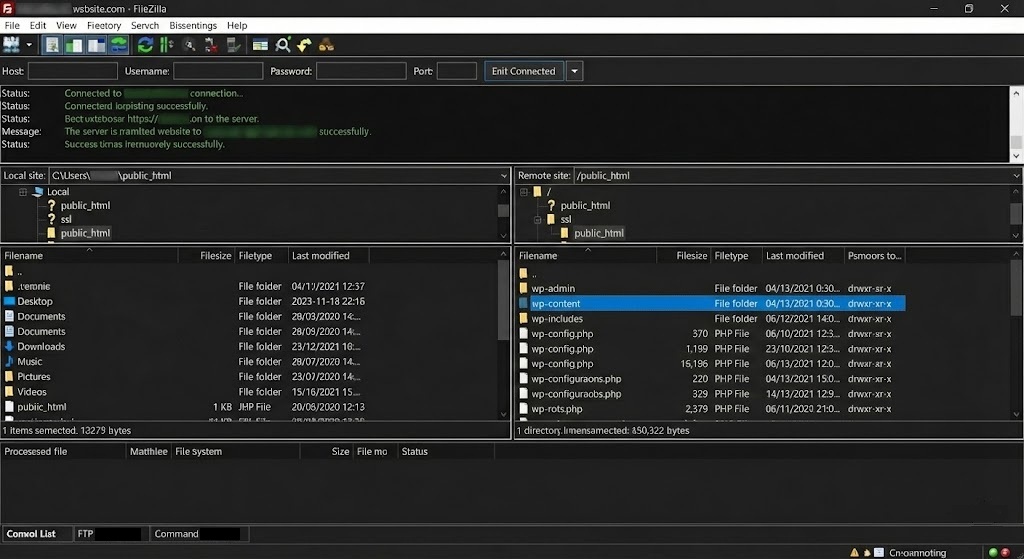The height and width of the screenshot is (559, 1024).
Task: Toggle the remote directory tree view
Action: pyautogui.click(x=97, y=44)
